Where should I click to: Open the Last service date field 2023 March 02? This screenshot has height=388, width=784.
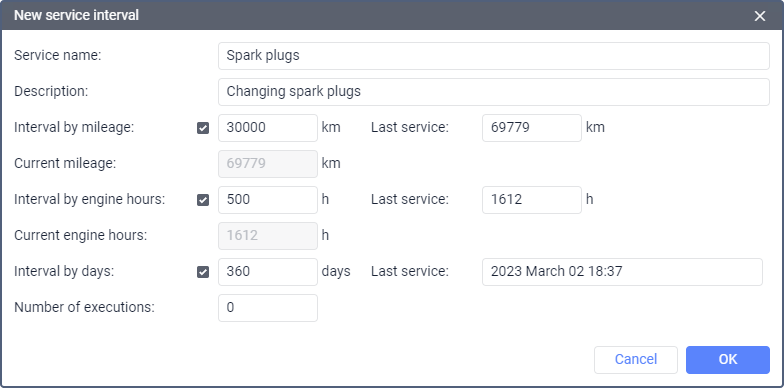click(x=622, y=272)
